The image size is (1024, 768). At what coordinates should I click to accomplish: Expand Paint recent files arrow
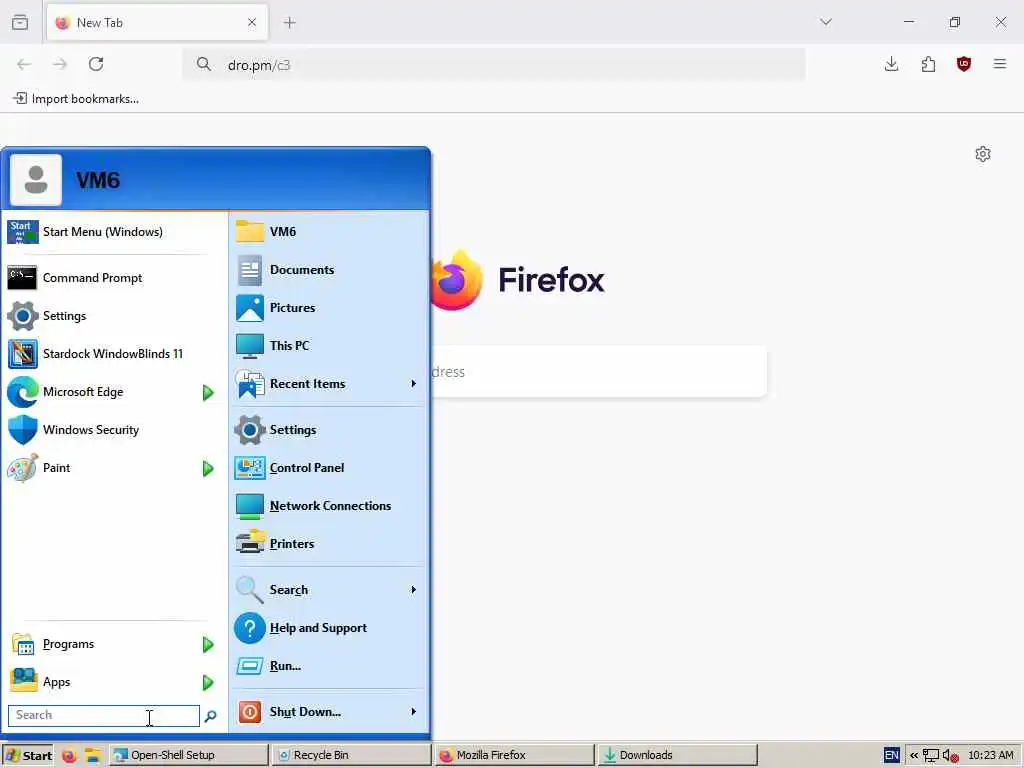[x=208, y=468]
